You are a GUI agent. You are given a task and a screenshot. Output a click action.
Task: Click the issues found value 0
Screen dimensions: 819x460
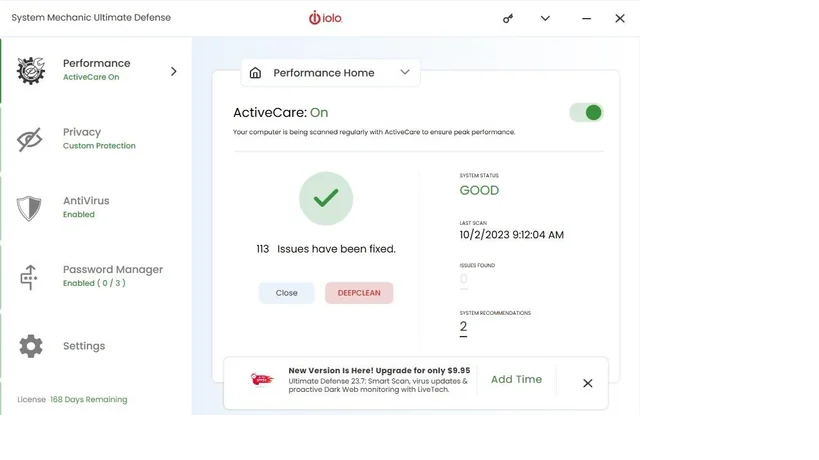pyautogui.click(x=463, y=279)
